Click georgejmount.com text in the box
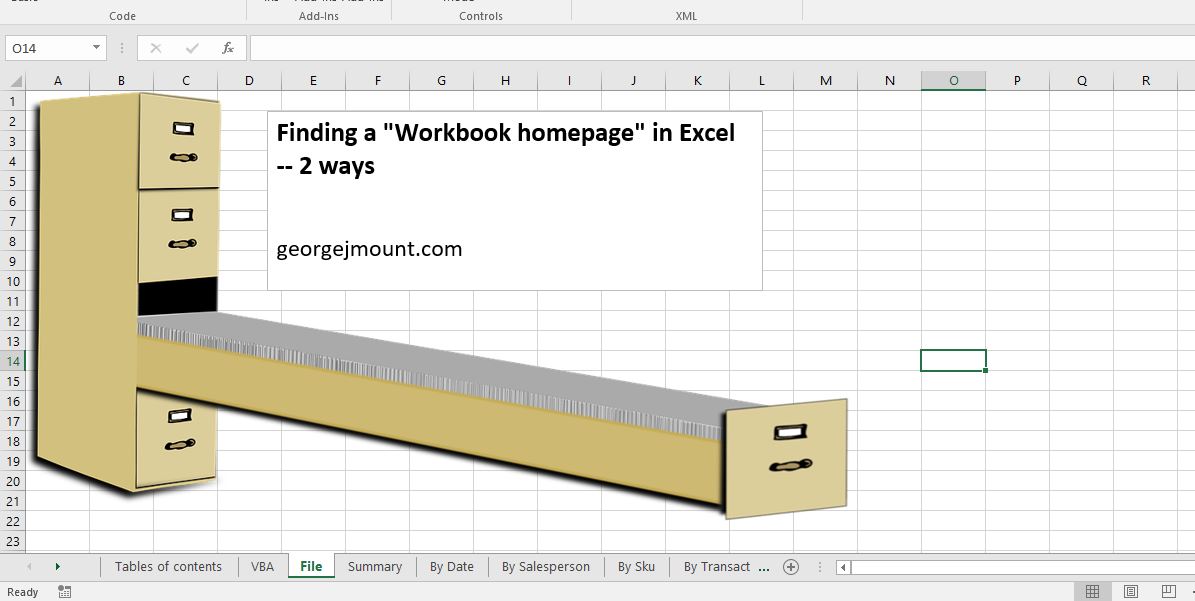 pyautogui.click(x=369, y=249)
